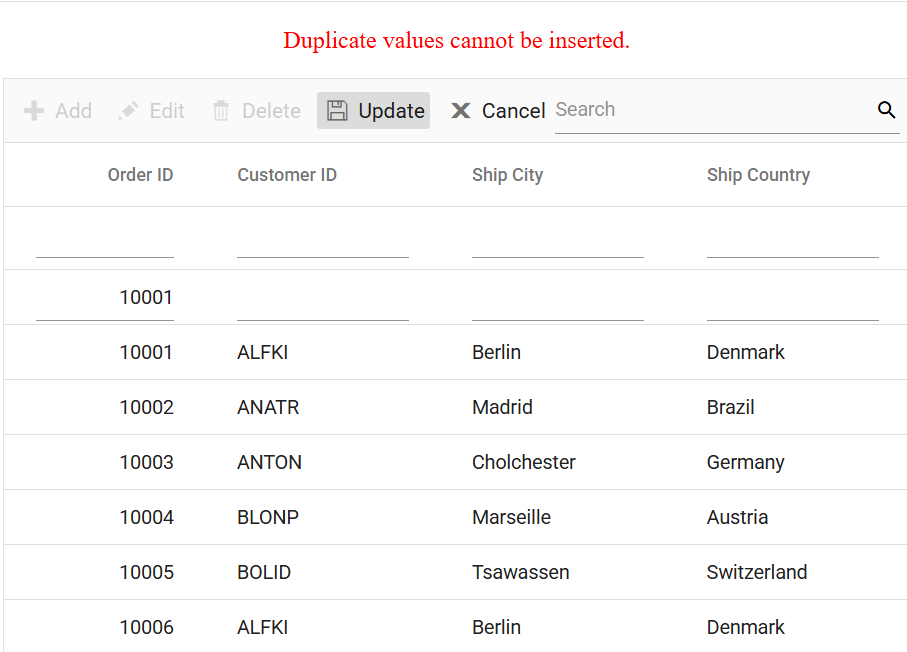
Task: Click the Edit pencil icon
Action: pos(128,110)
